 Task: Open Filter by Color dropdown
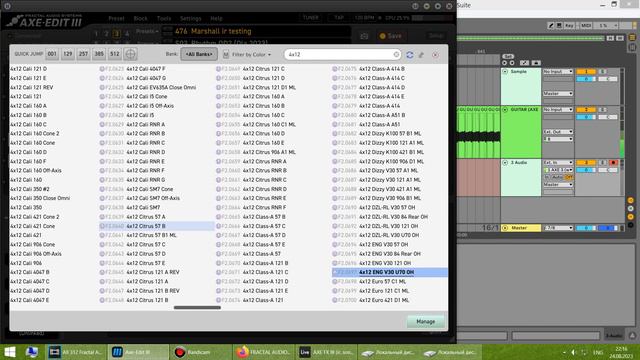pyautogui.click(x=251, y=54)
